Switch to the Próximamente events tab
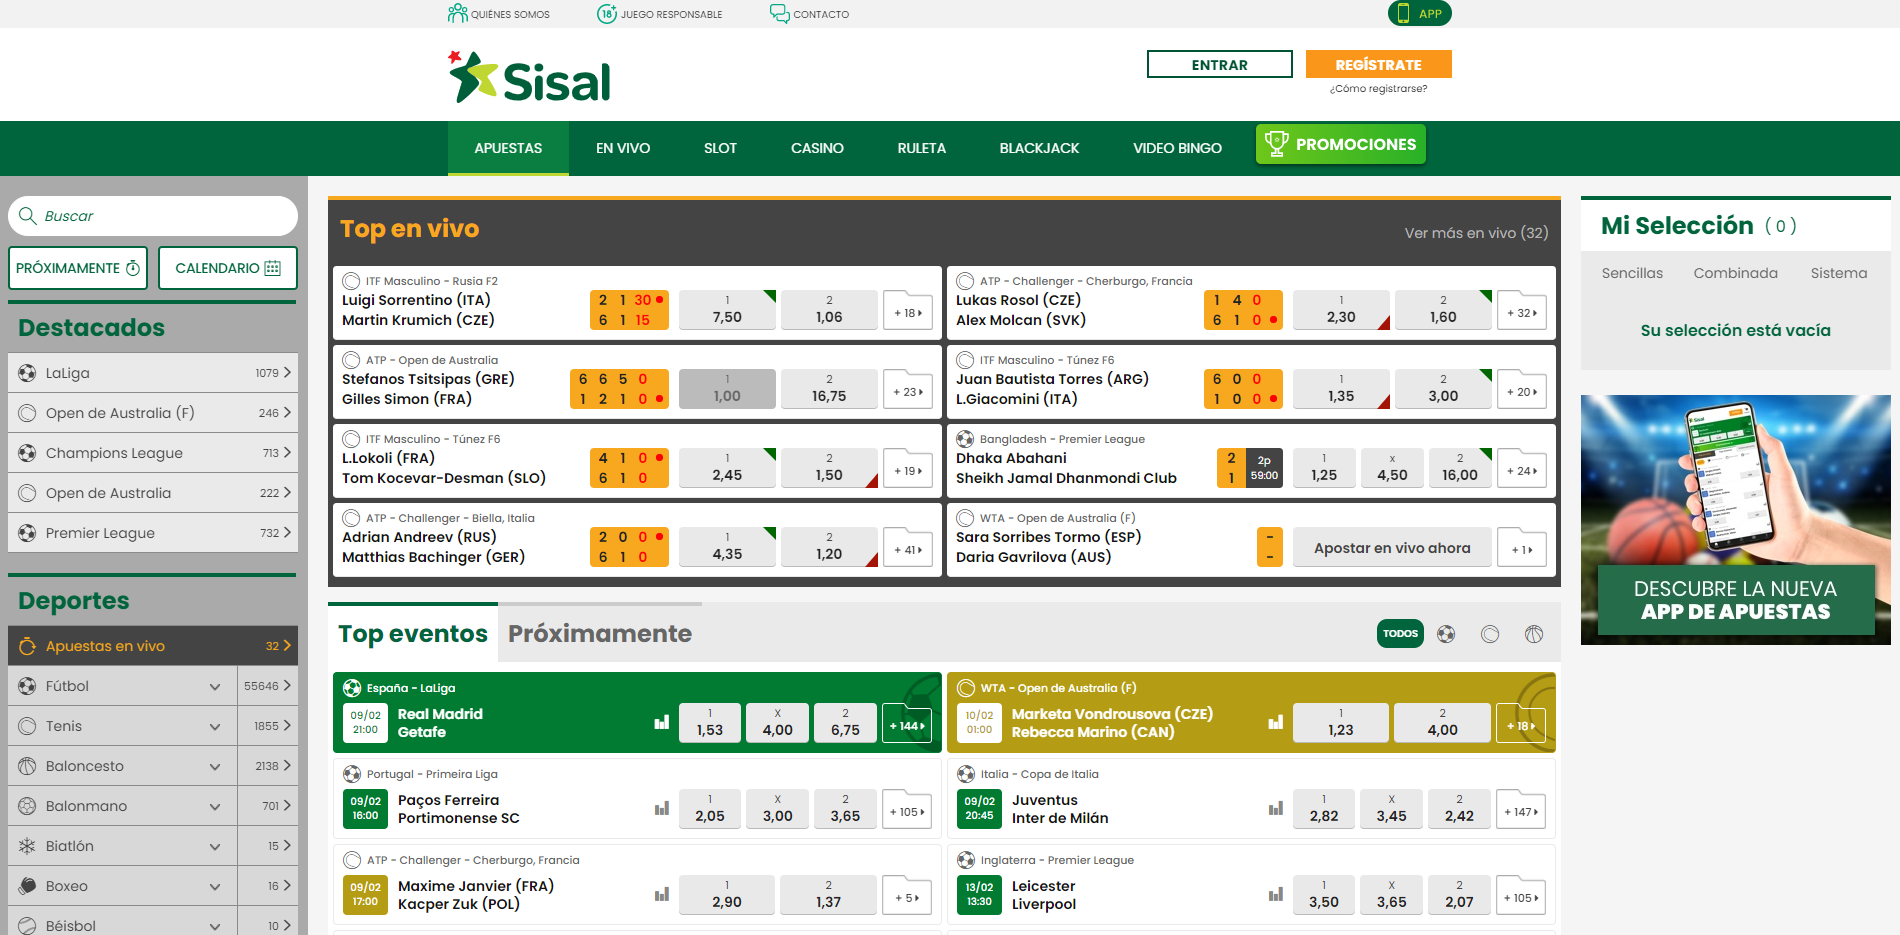Screen dimensions: 1900x935 [x=600, y=633]
